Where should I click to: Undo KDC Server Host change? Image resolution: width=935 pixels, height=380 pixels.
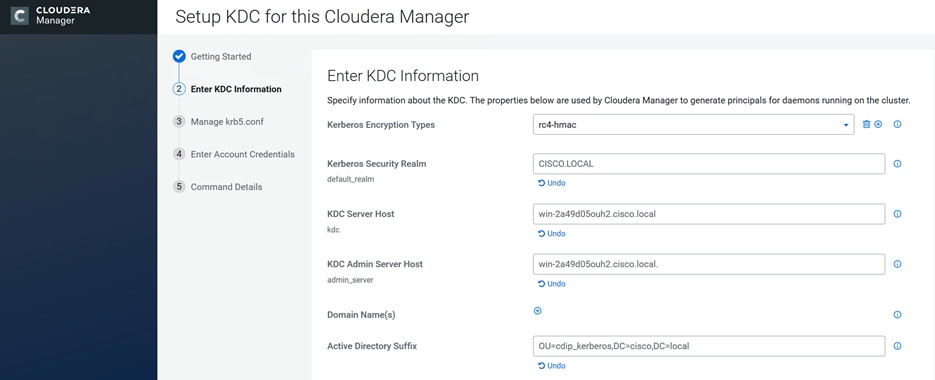coord(552,233)
